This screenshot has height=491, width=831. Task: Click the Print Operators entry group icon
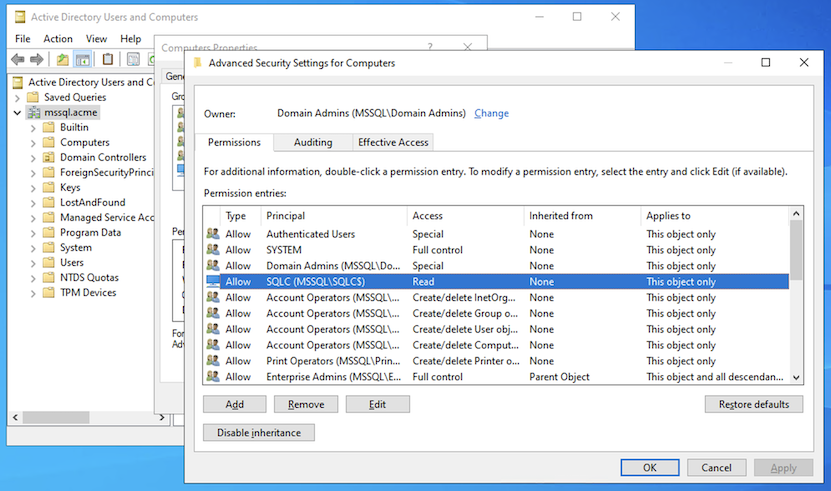coord(213,361)
